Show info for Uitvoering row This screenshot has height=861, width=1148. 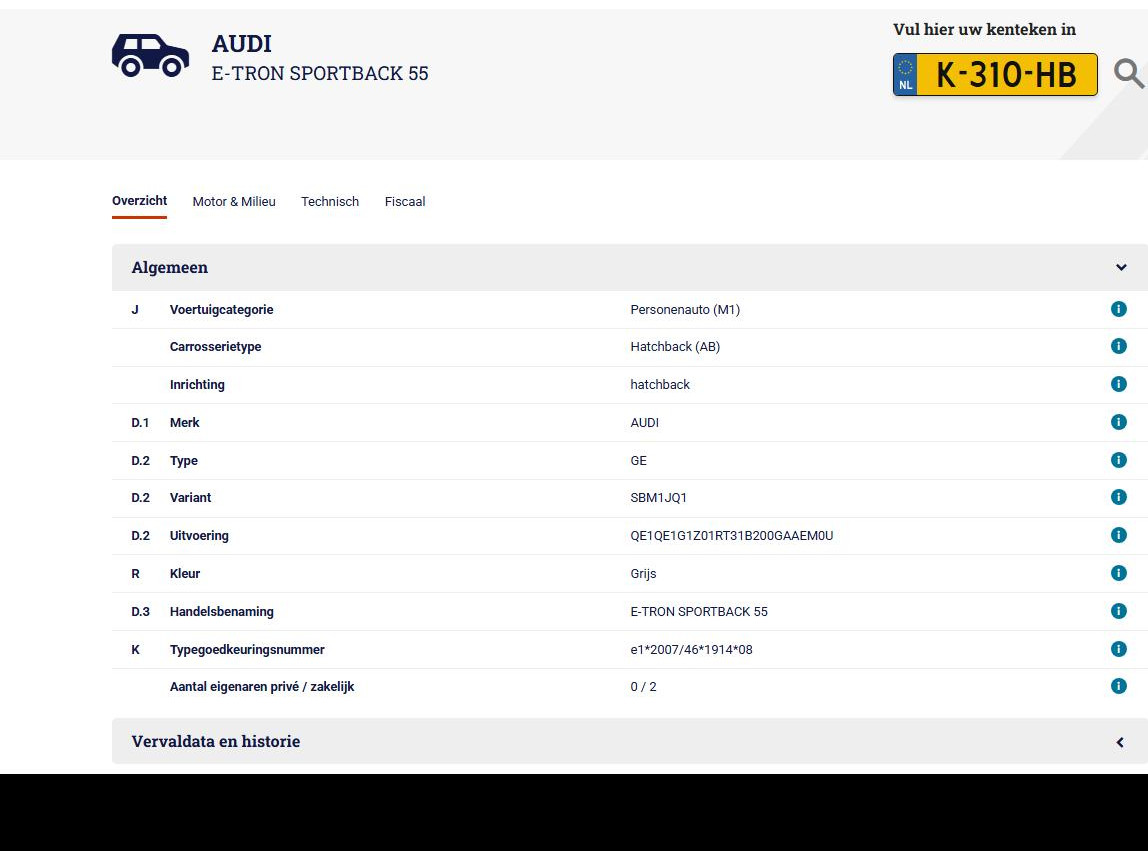[1119, 535]
